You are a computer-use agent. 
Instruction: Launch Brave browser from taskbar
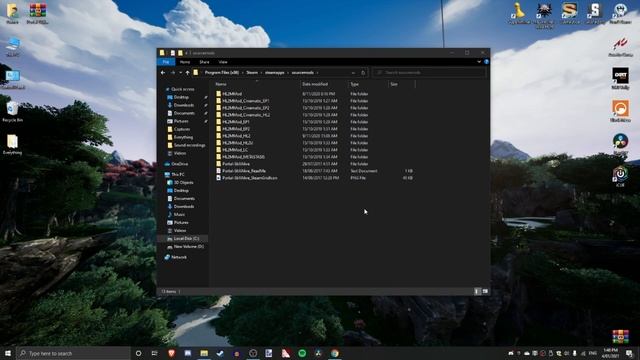171,353
